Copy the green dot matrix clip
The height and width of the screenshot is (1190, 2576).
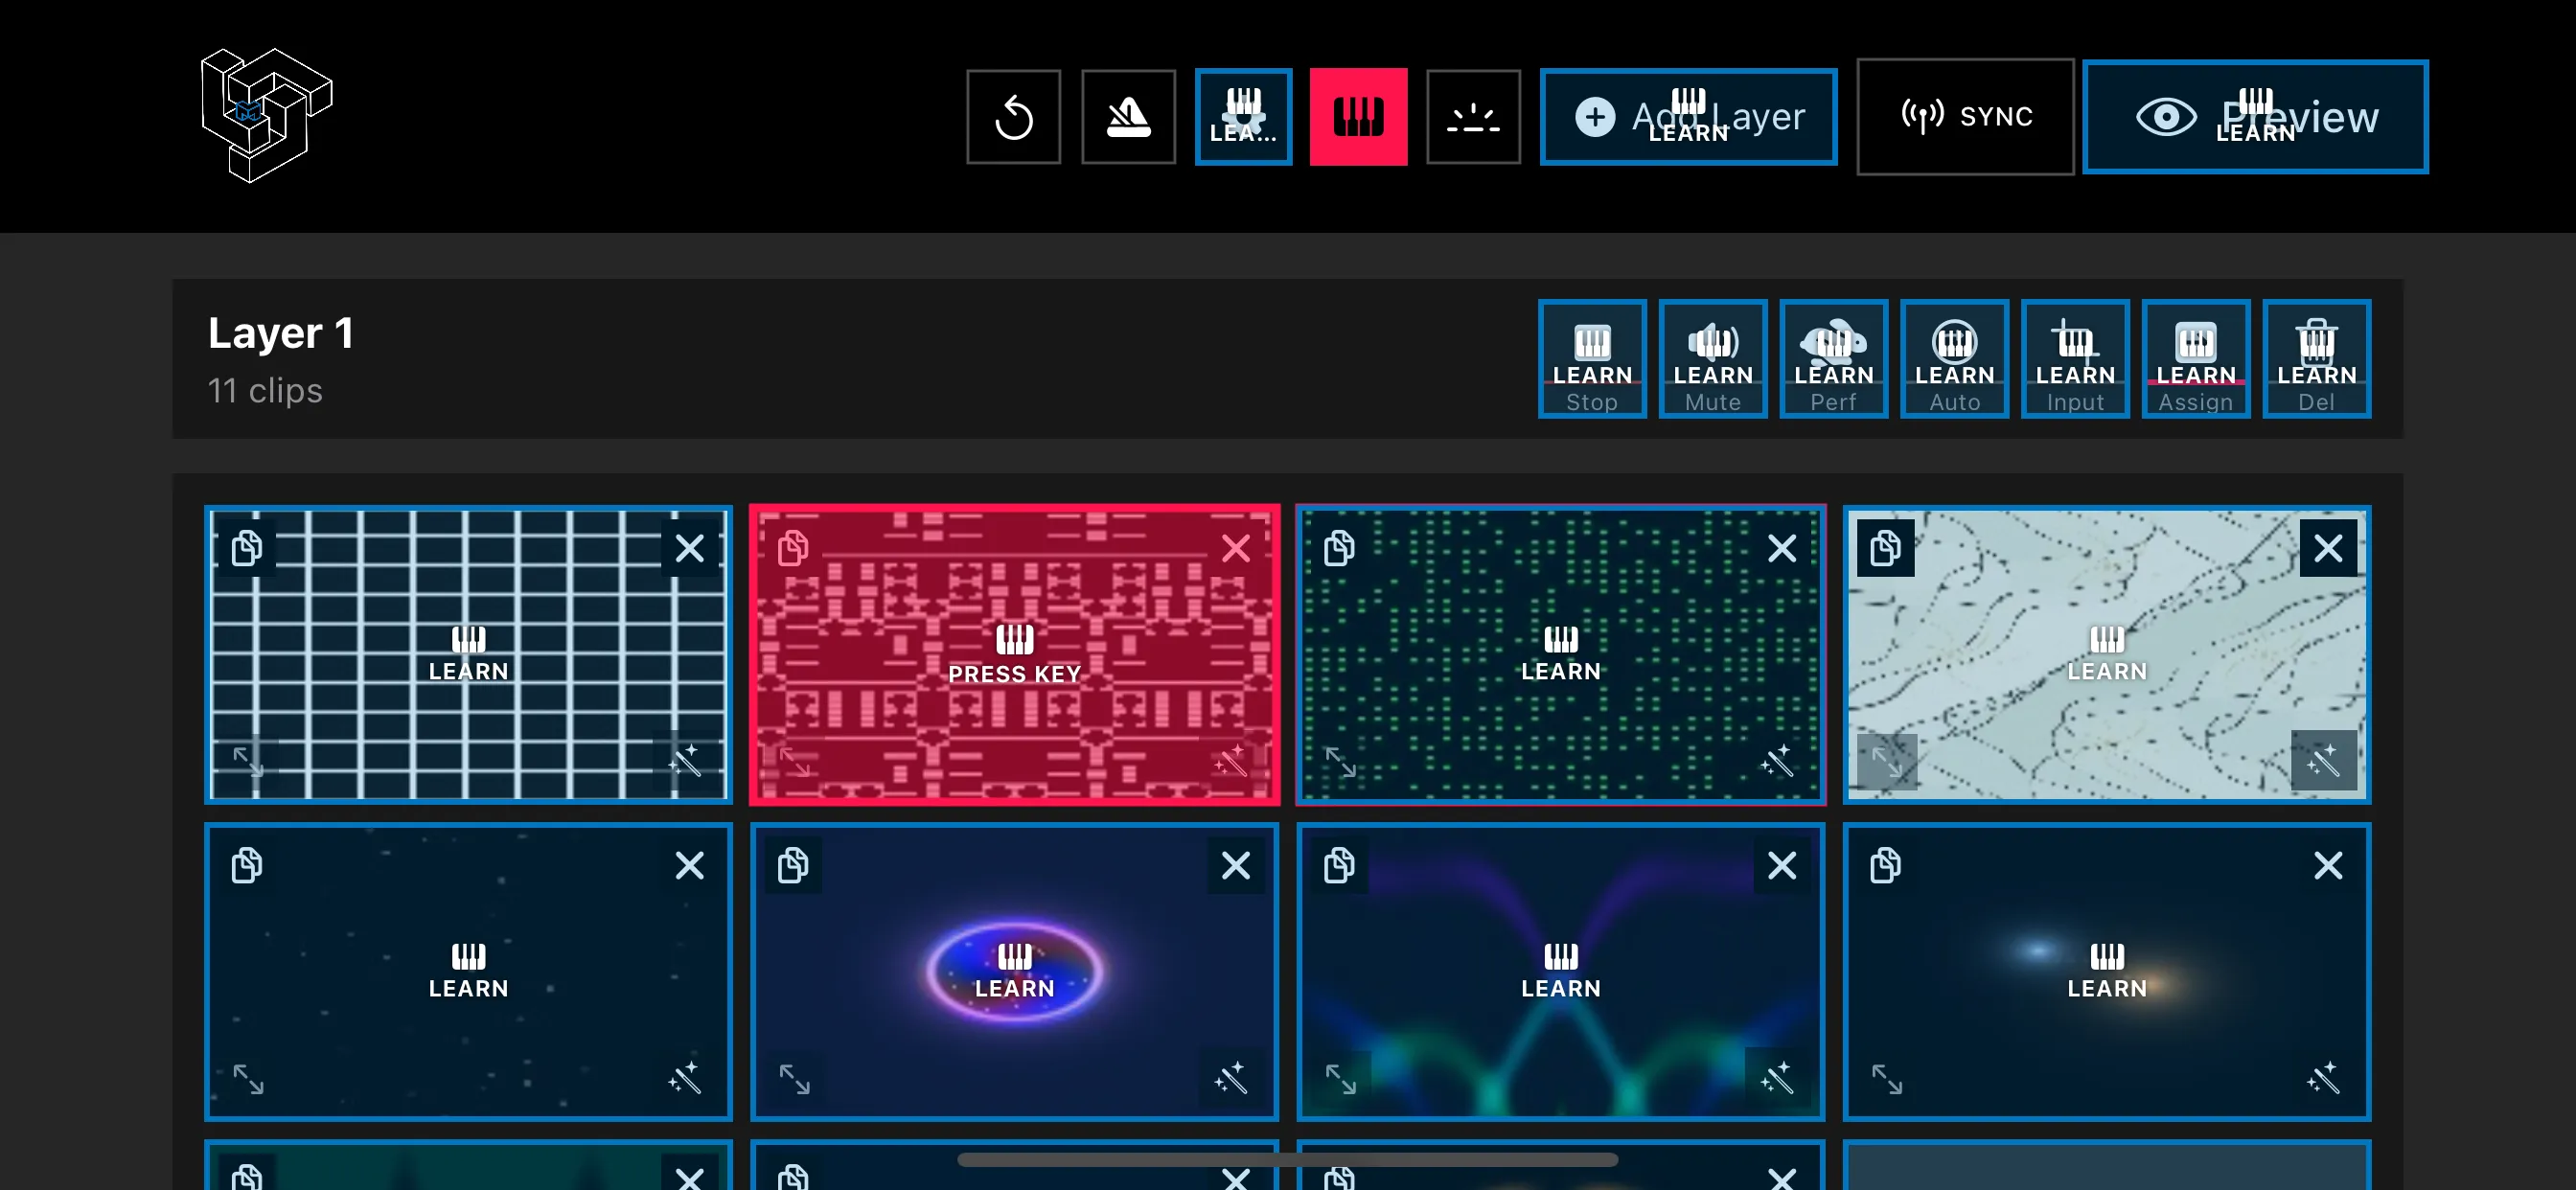[x=1339, y=548]
